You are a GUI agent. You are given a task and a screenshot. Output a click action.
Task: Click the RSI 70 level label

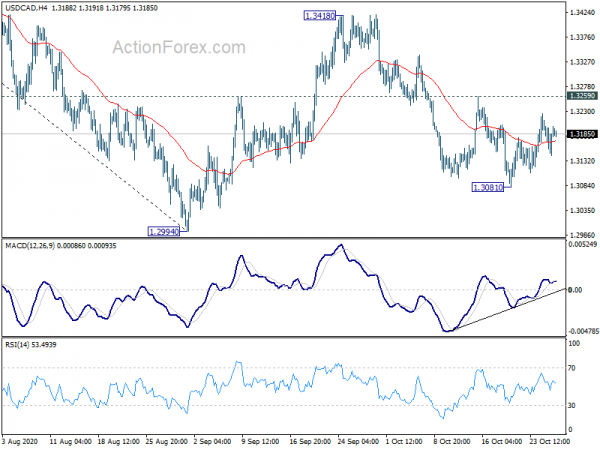coord(572,368)
